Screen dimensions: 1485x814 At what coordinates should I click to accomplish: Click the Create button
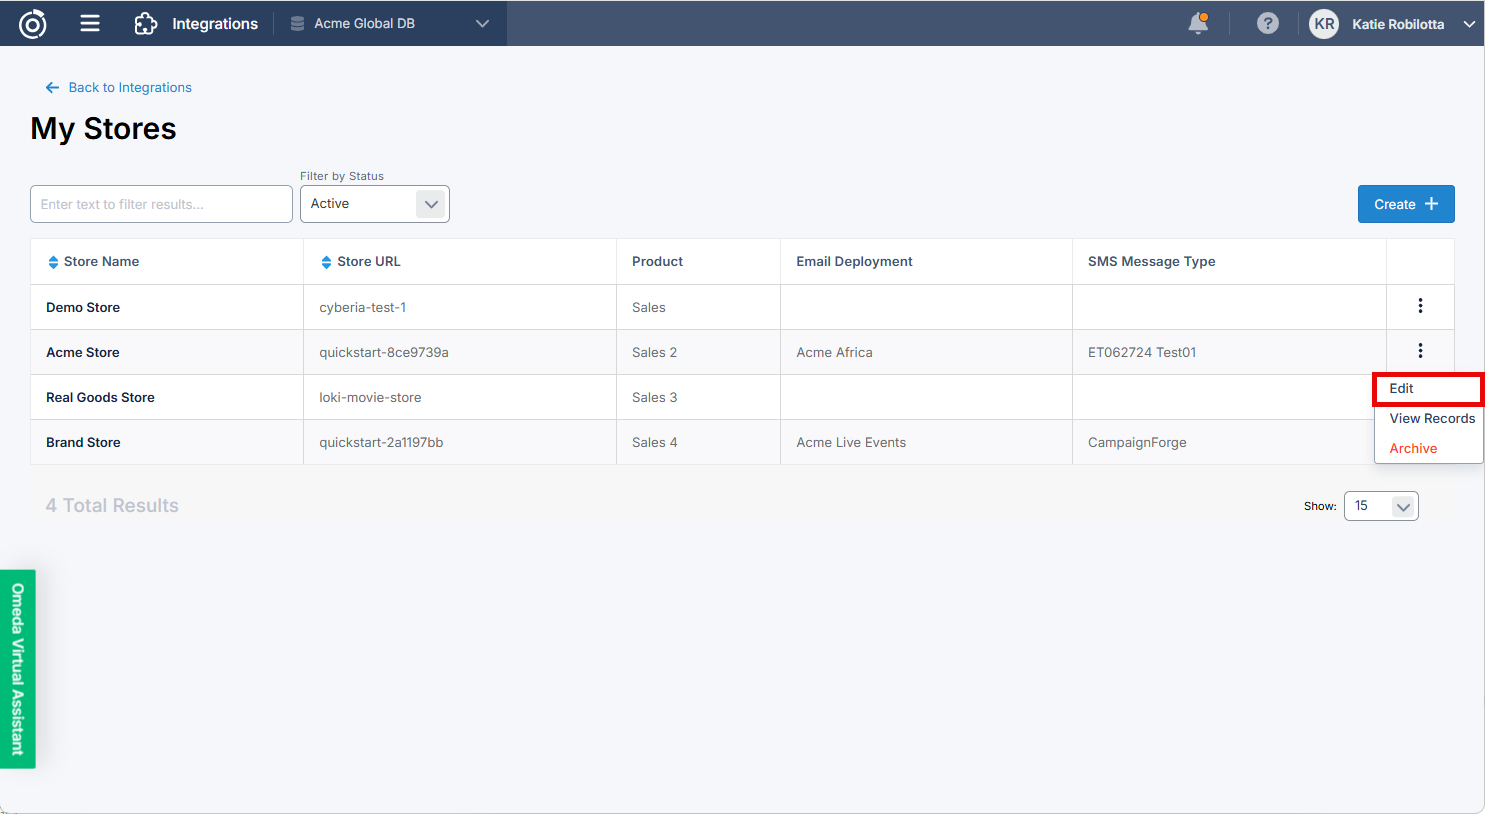click(1405, 204)
